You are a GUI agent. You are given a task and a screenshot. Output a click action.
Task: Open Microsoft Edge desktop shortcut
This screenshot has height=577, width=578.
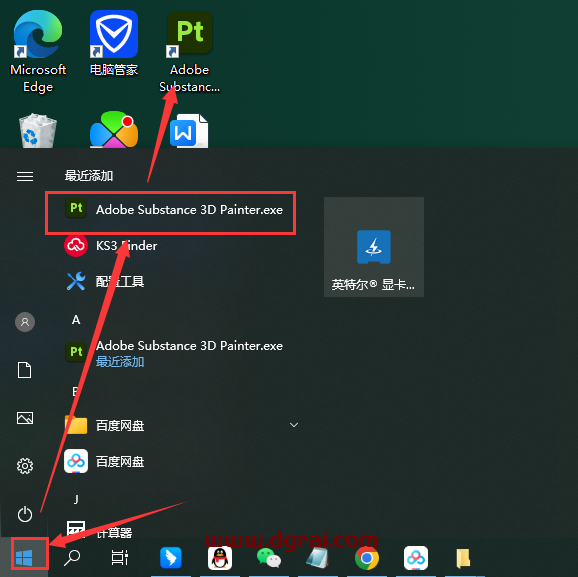[38, 52]
